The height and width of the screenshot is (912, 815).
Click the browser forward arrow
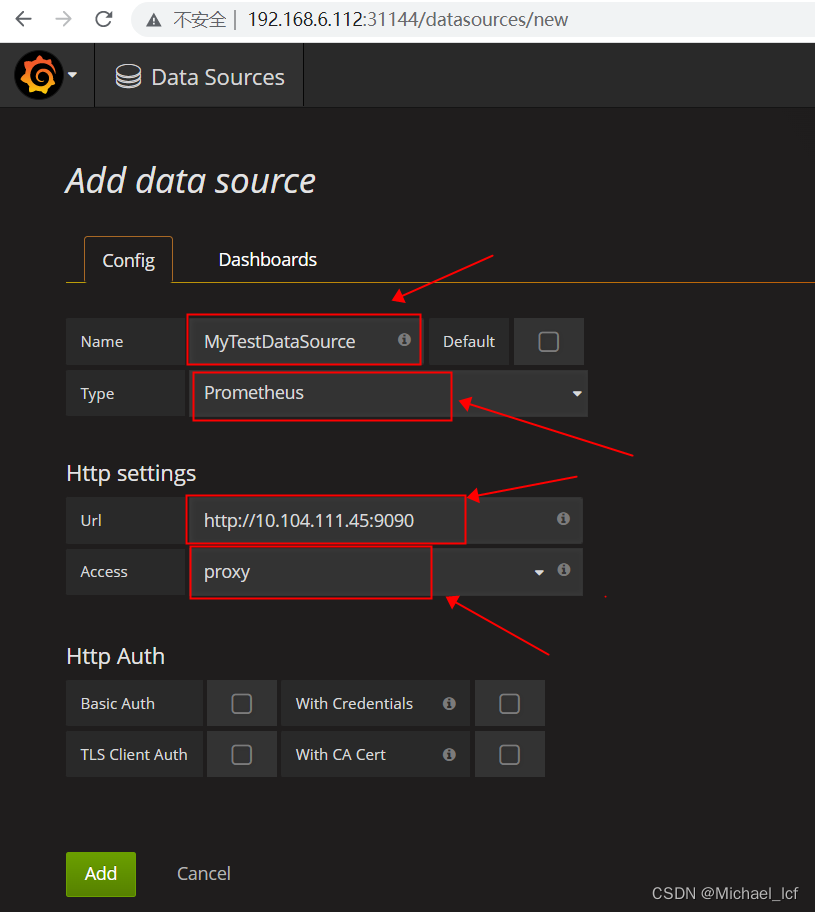[x=63, y=19]
